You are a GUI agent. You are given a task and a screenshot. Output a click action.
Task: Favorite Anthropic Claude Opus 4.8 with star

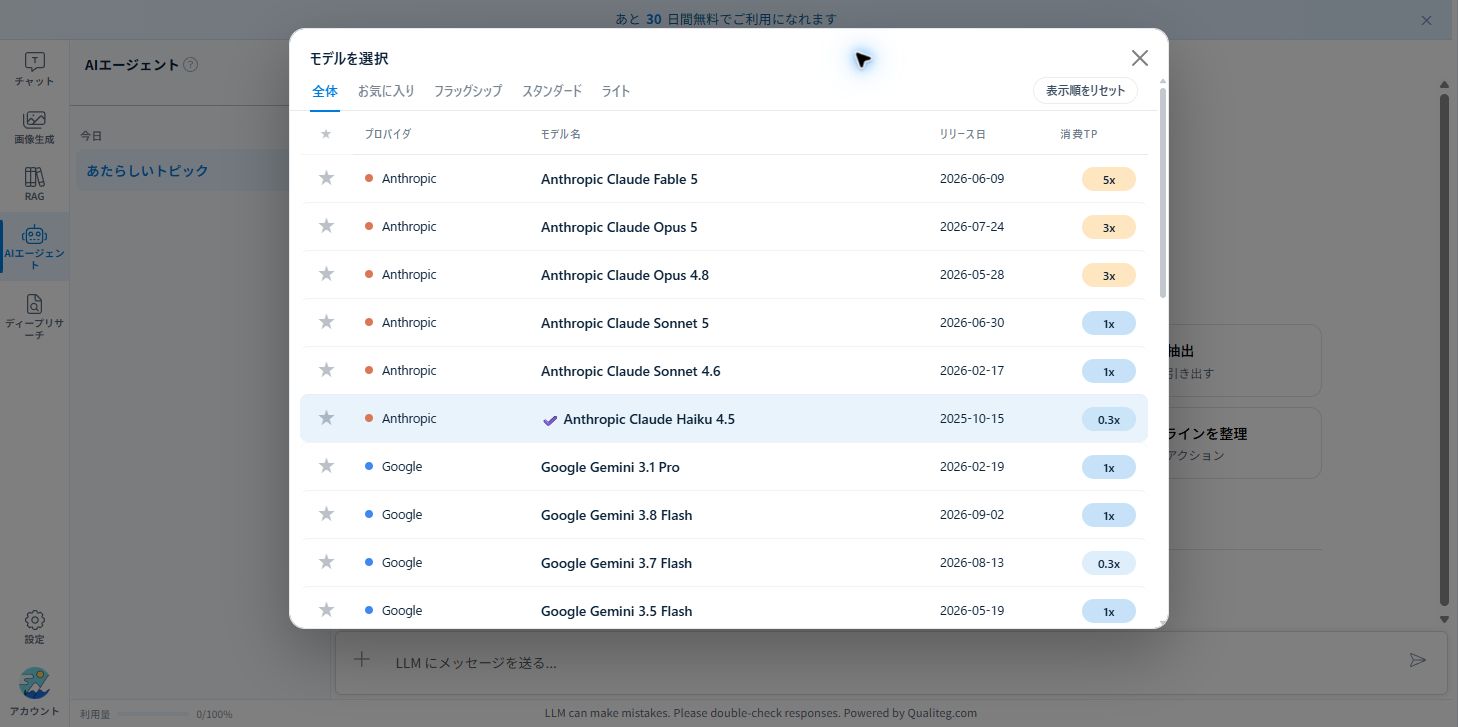pos(326,274)
